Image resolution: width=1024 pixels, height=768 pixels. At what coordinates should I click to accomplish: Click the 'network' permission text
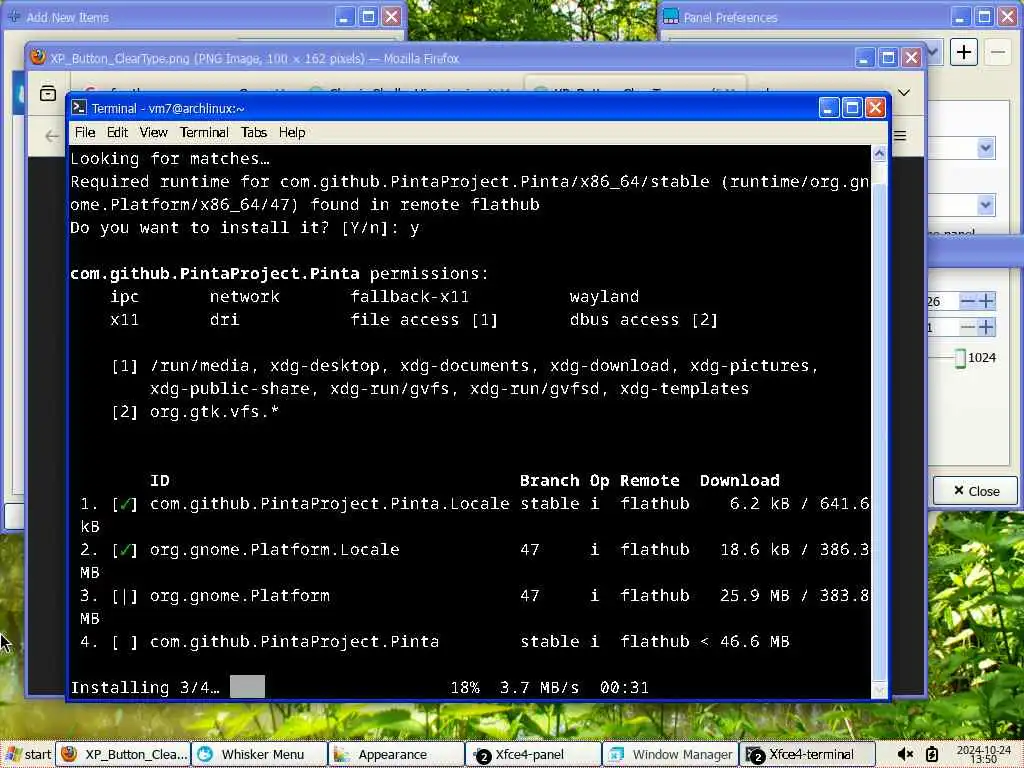tap(244, 296)
